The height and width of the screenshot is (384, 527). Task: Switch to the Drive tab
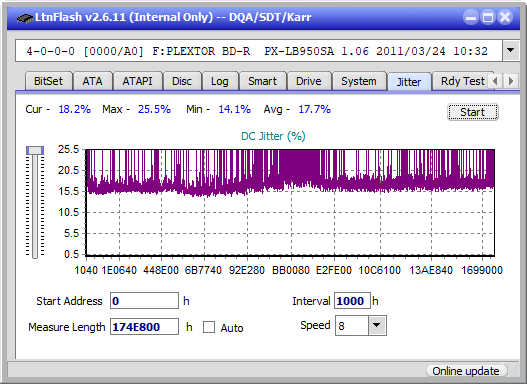(x=309, y=81)
